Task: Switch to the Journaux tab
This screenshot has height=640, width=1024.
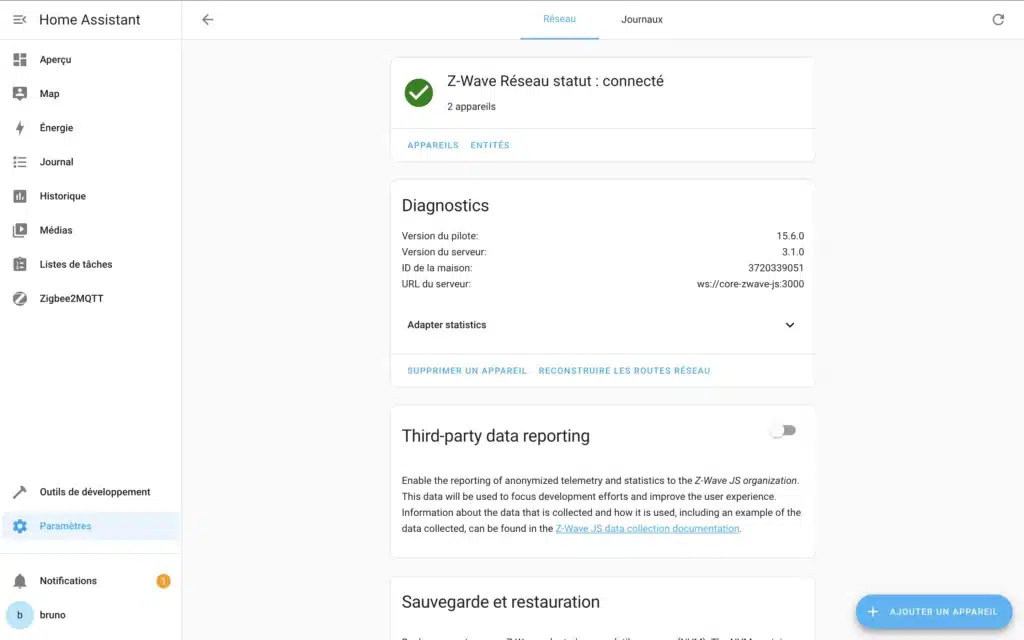Action: coord(641,20)
